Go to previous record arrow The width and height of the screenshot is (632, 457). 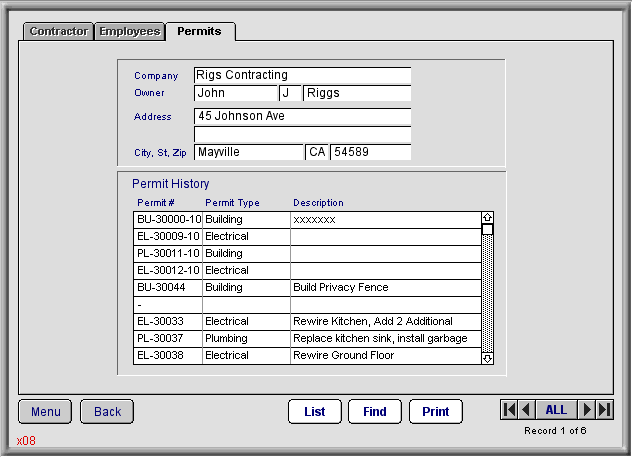526,410
